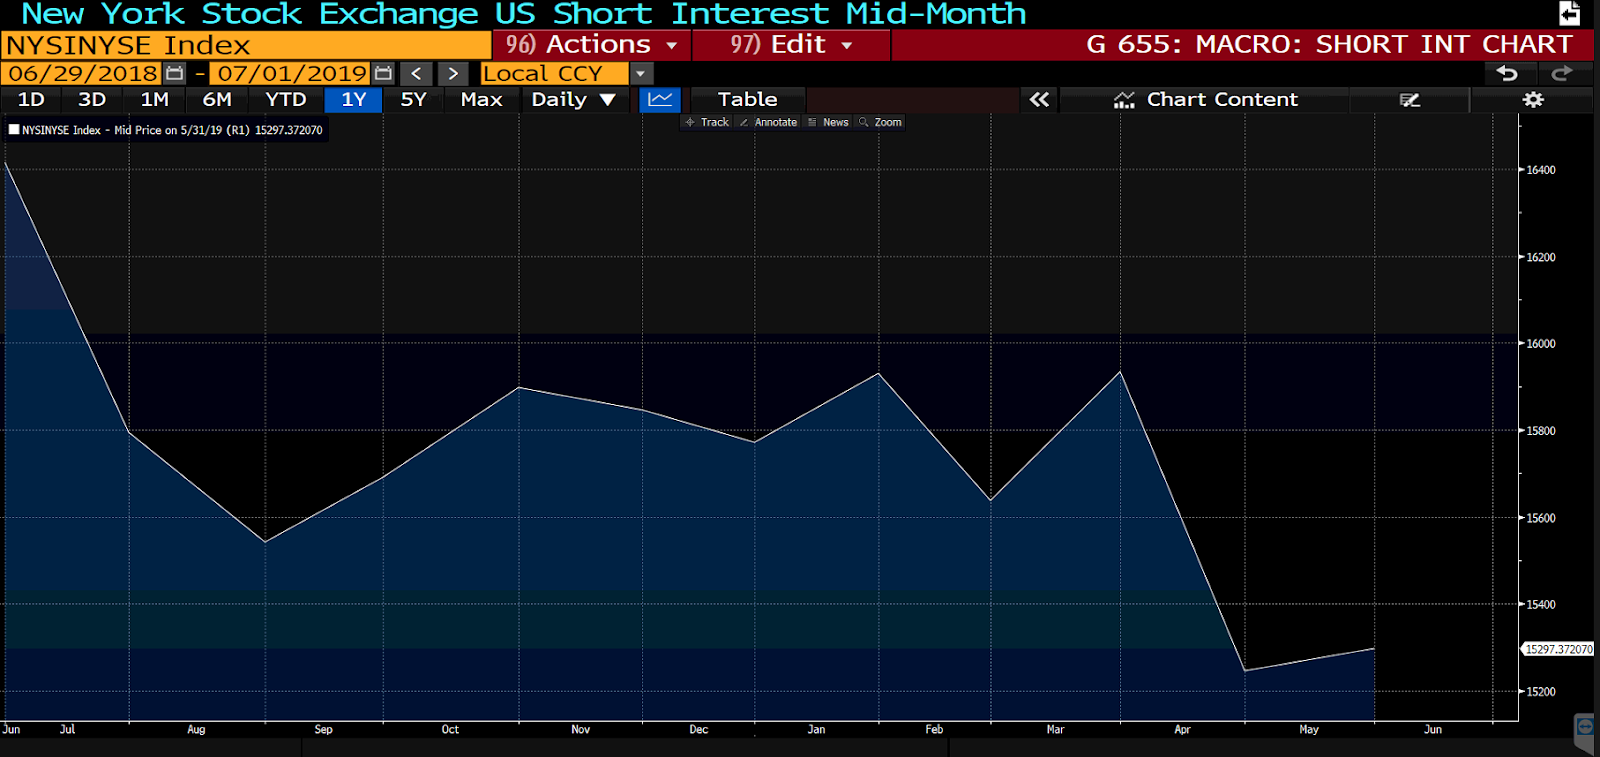This screenshot has height=757, width=1600.
Task: Click the Aug label on time axis
Action: point(196,730)
